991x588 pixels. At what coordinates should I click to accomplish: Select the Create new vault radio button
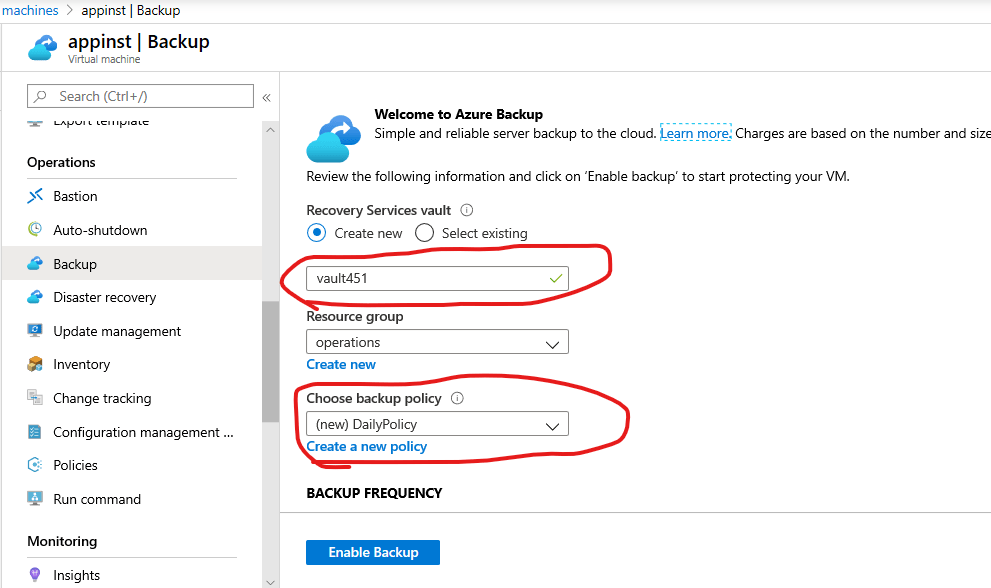317,233
